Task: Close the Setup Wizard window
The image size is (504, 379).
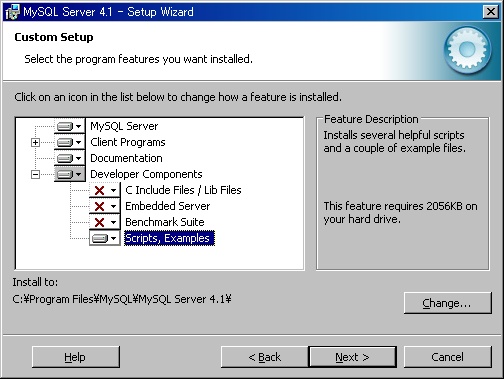Action: coord(491,12)
